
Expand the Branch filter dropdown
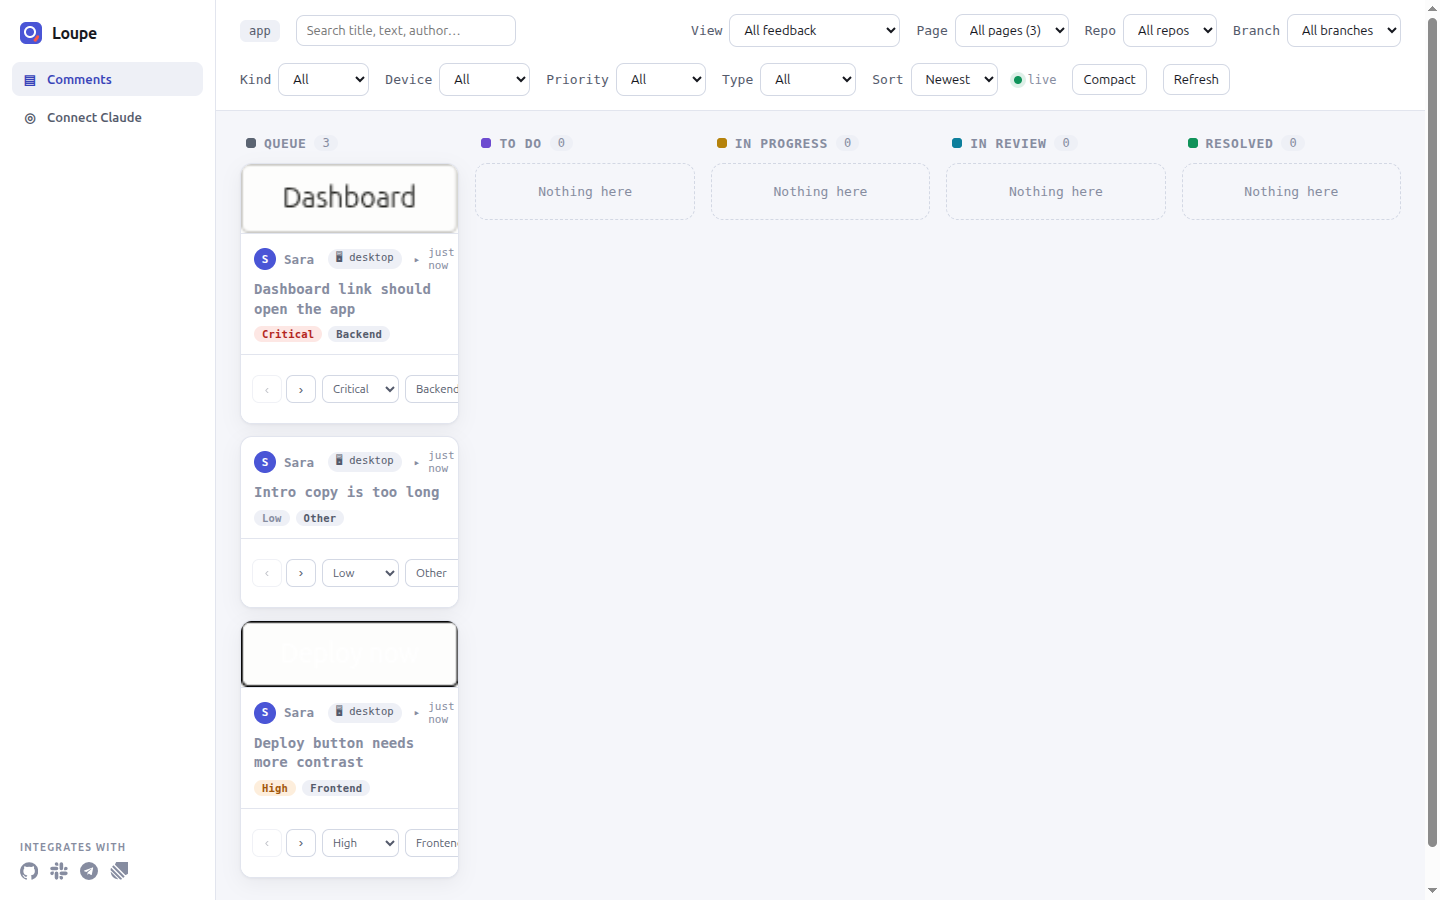pos(1344,30)
